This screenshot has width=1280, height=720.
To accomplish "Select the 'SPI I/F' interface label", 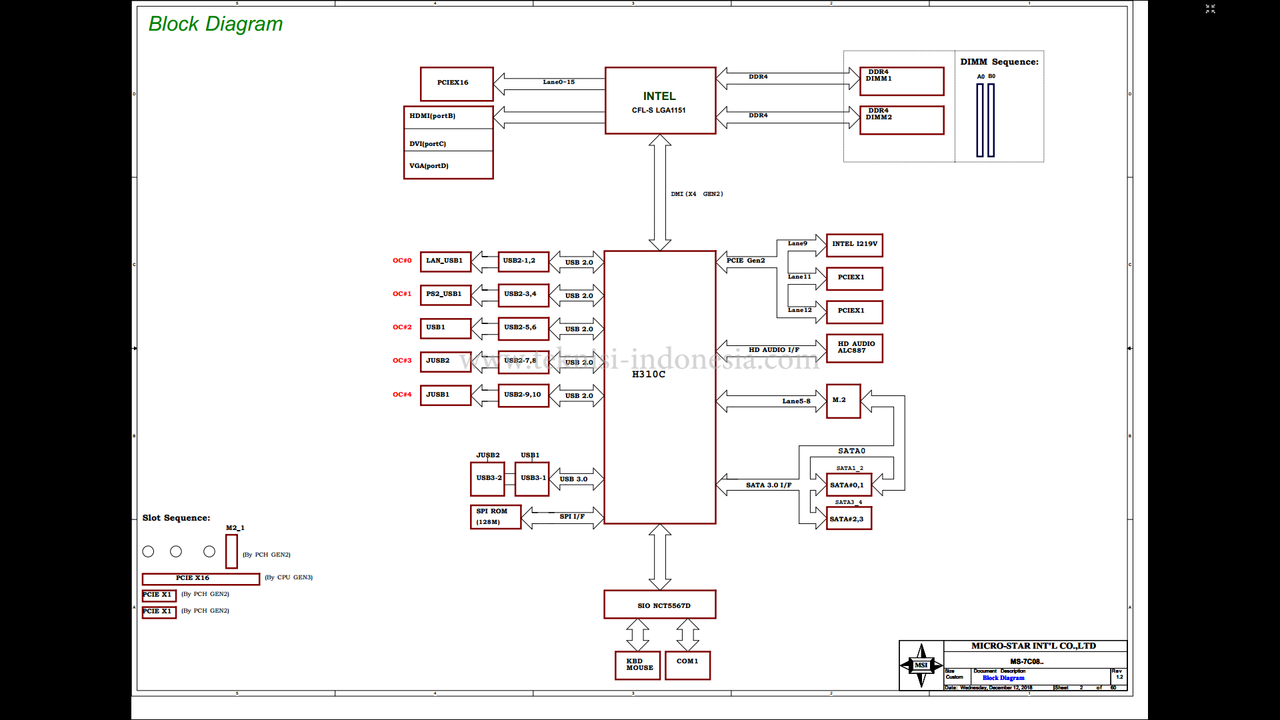I will click(572, 517).
